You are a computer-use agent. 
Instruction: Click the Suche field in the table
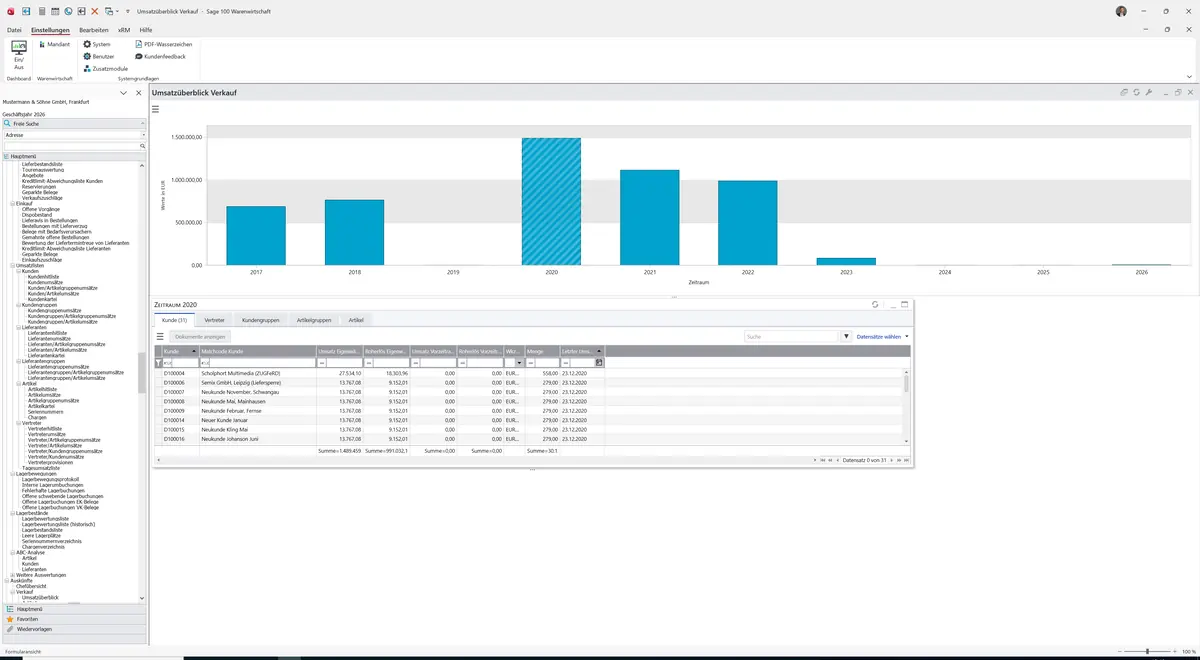point(790,337)
